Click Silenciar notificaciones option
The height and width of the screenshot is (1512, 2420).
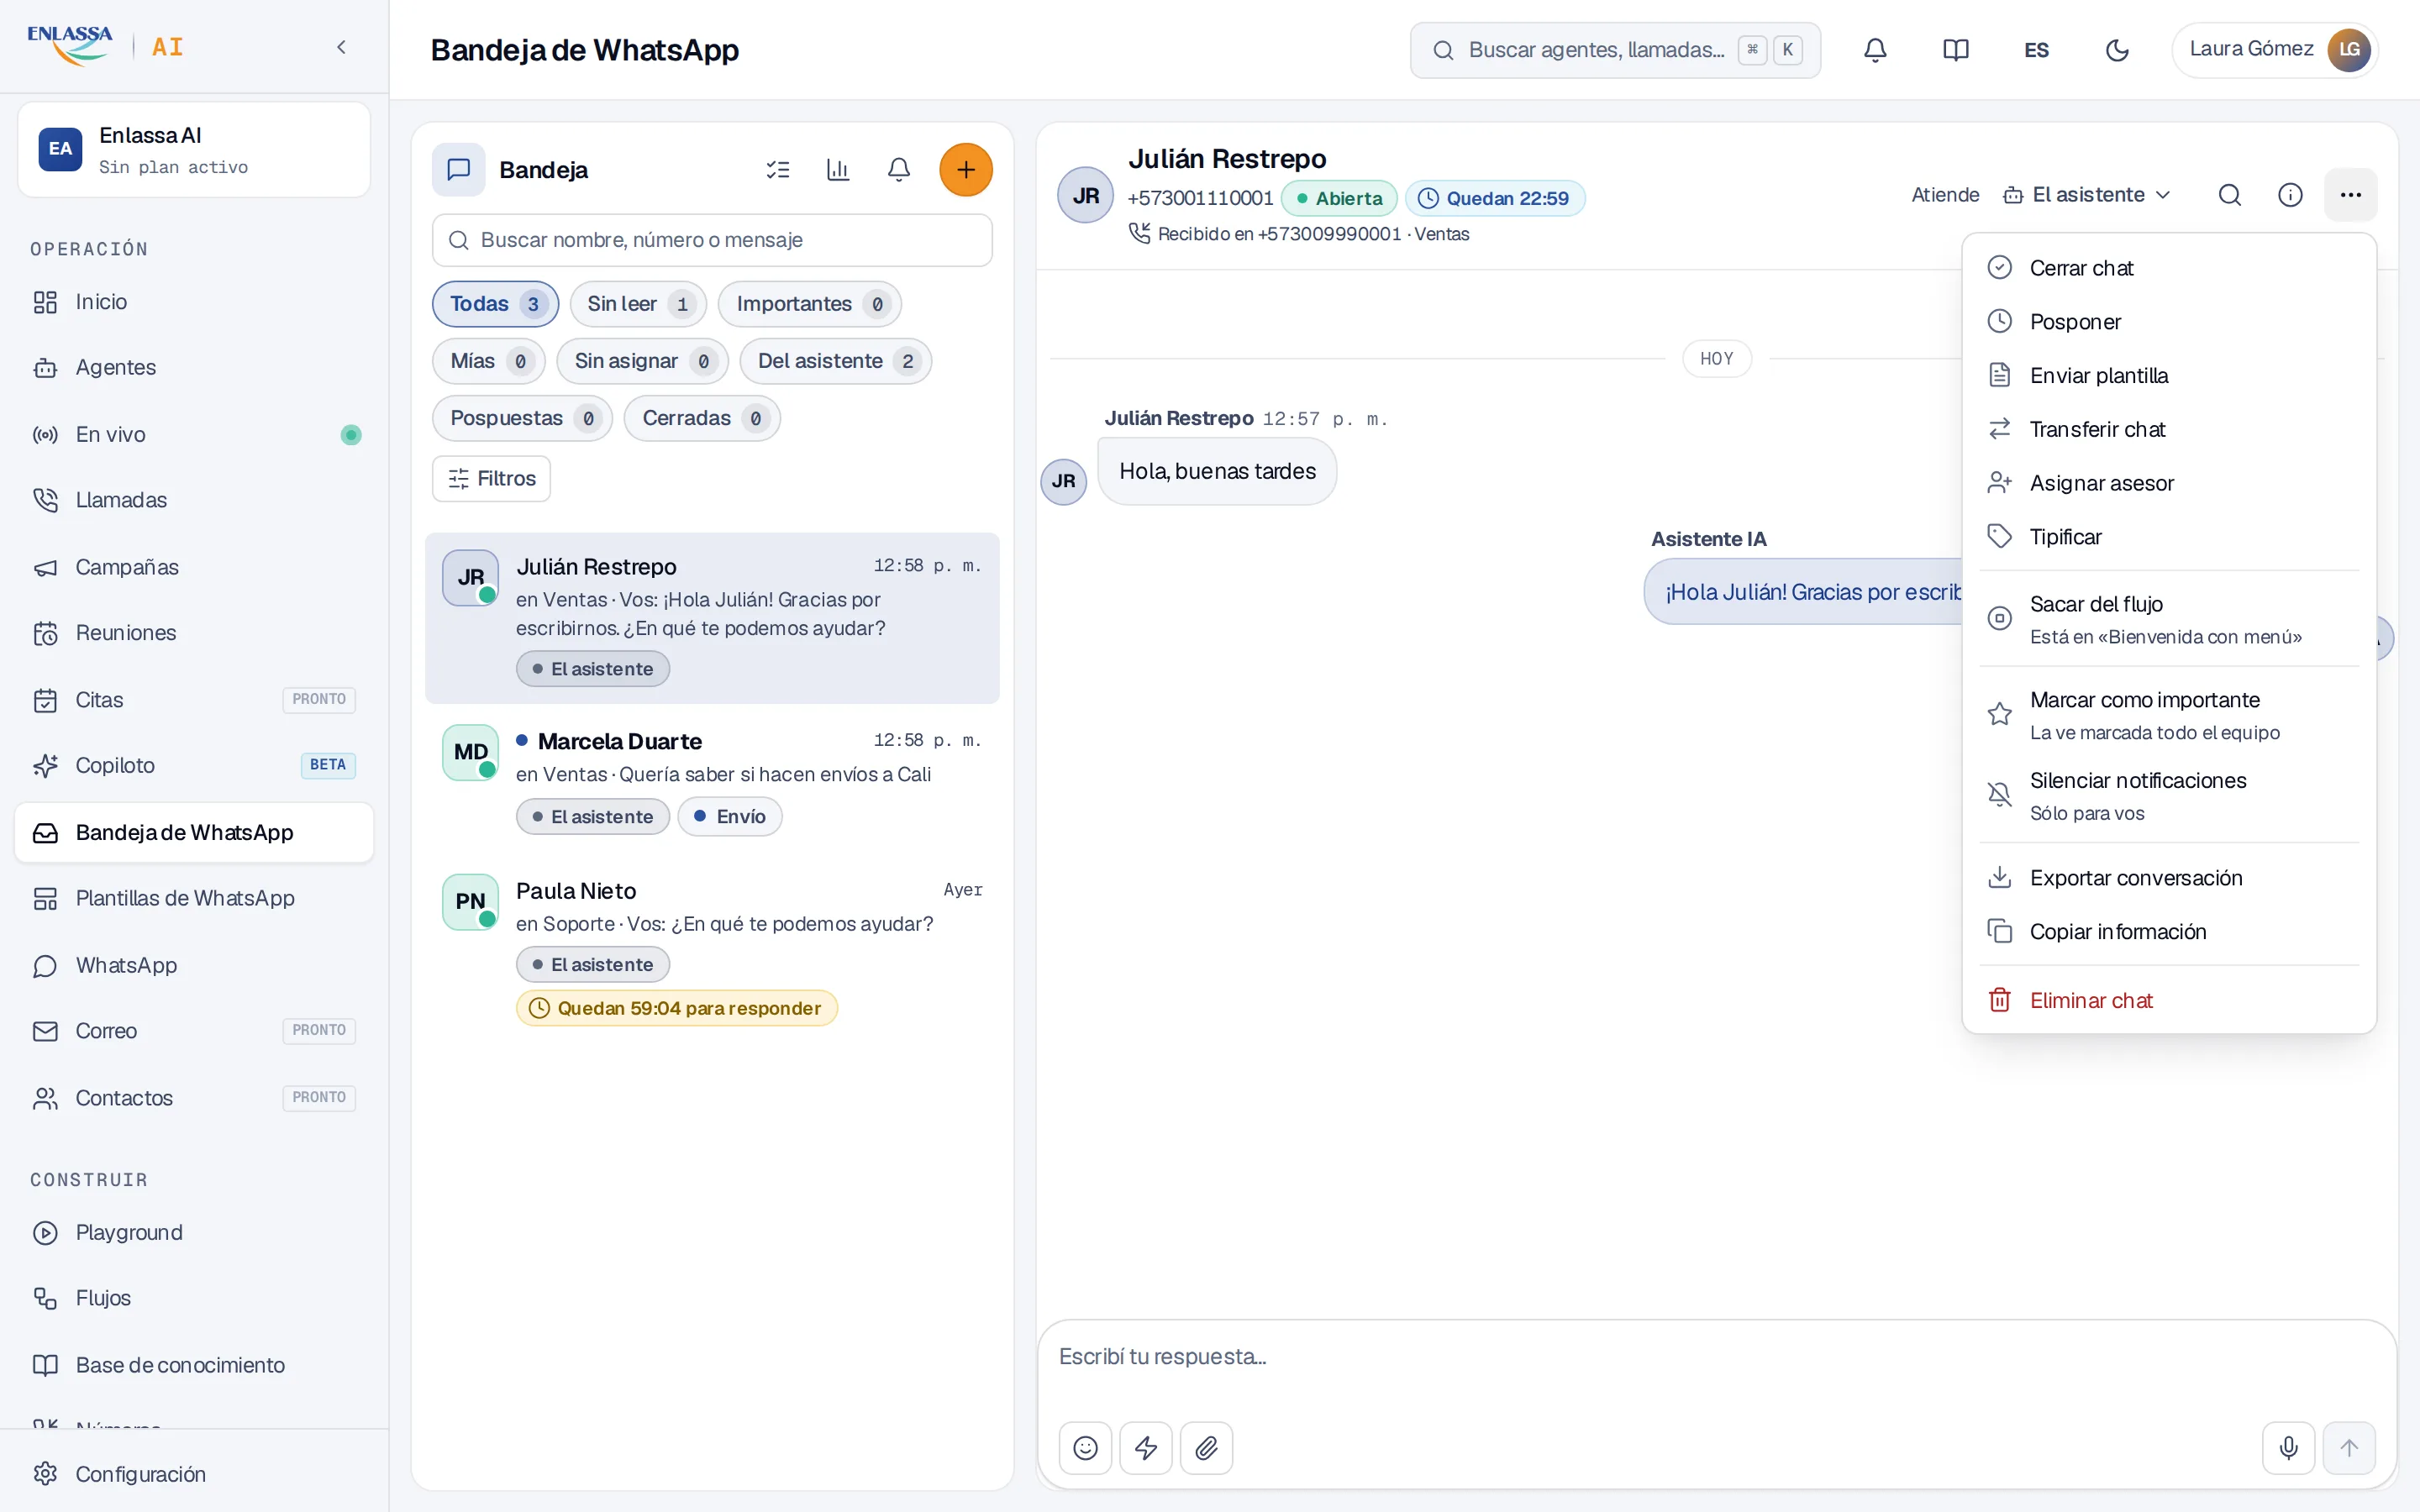[x=2168, y=796]
